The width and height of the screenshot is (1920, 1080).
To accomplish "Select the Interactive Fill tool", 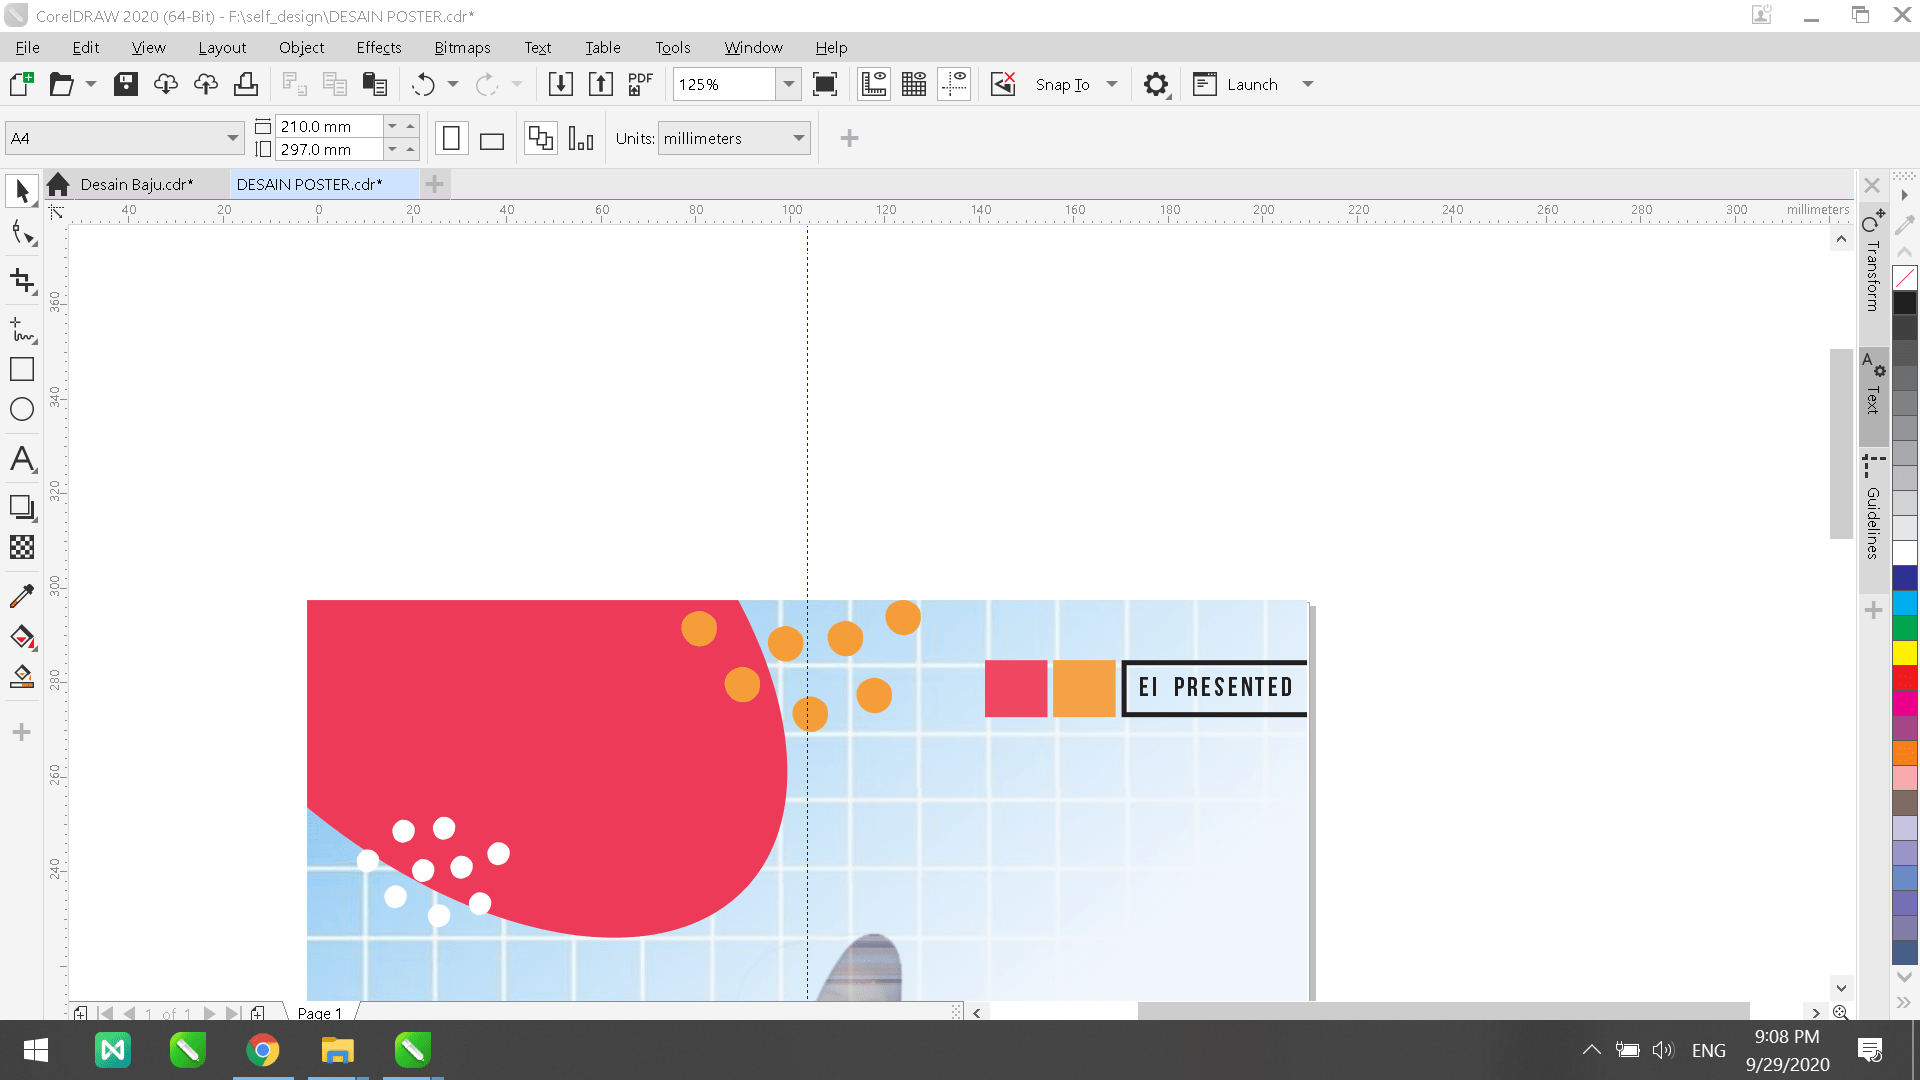I will pyautogui.click(x=21, y=676).
